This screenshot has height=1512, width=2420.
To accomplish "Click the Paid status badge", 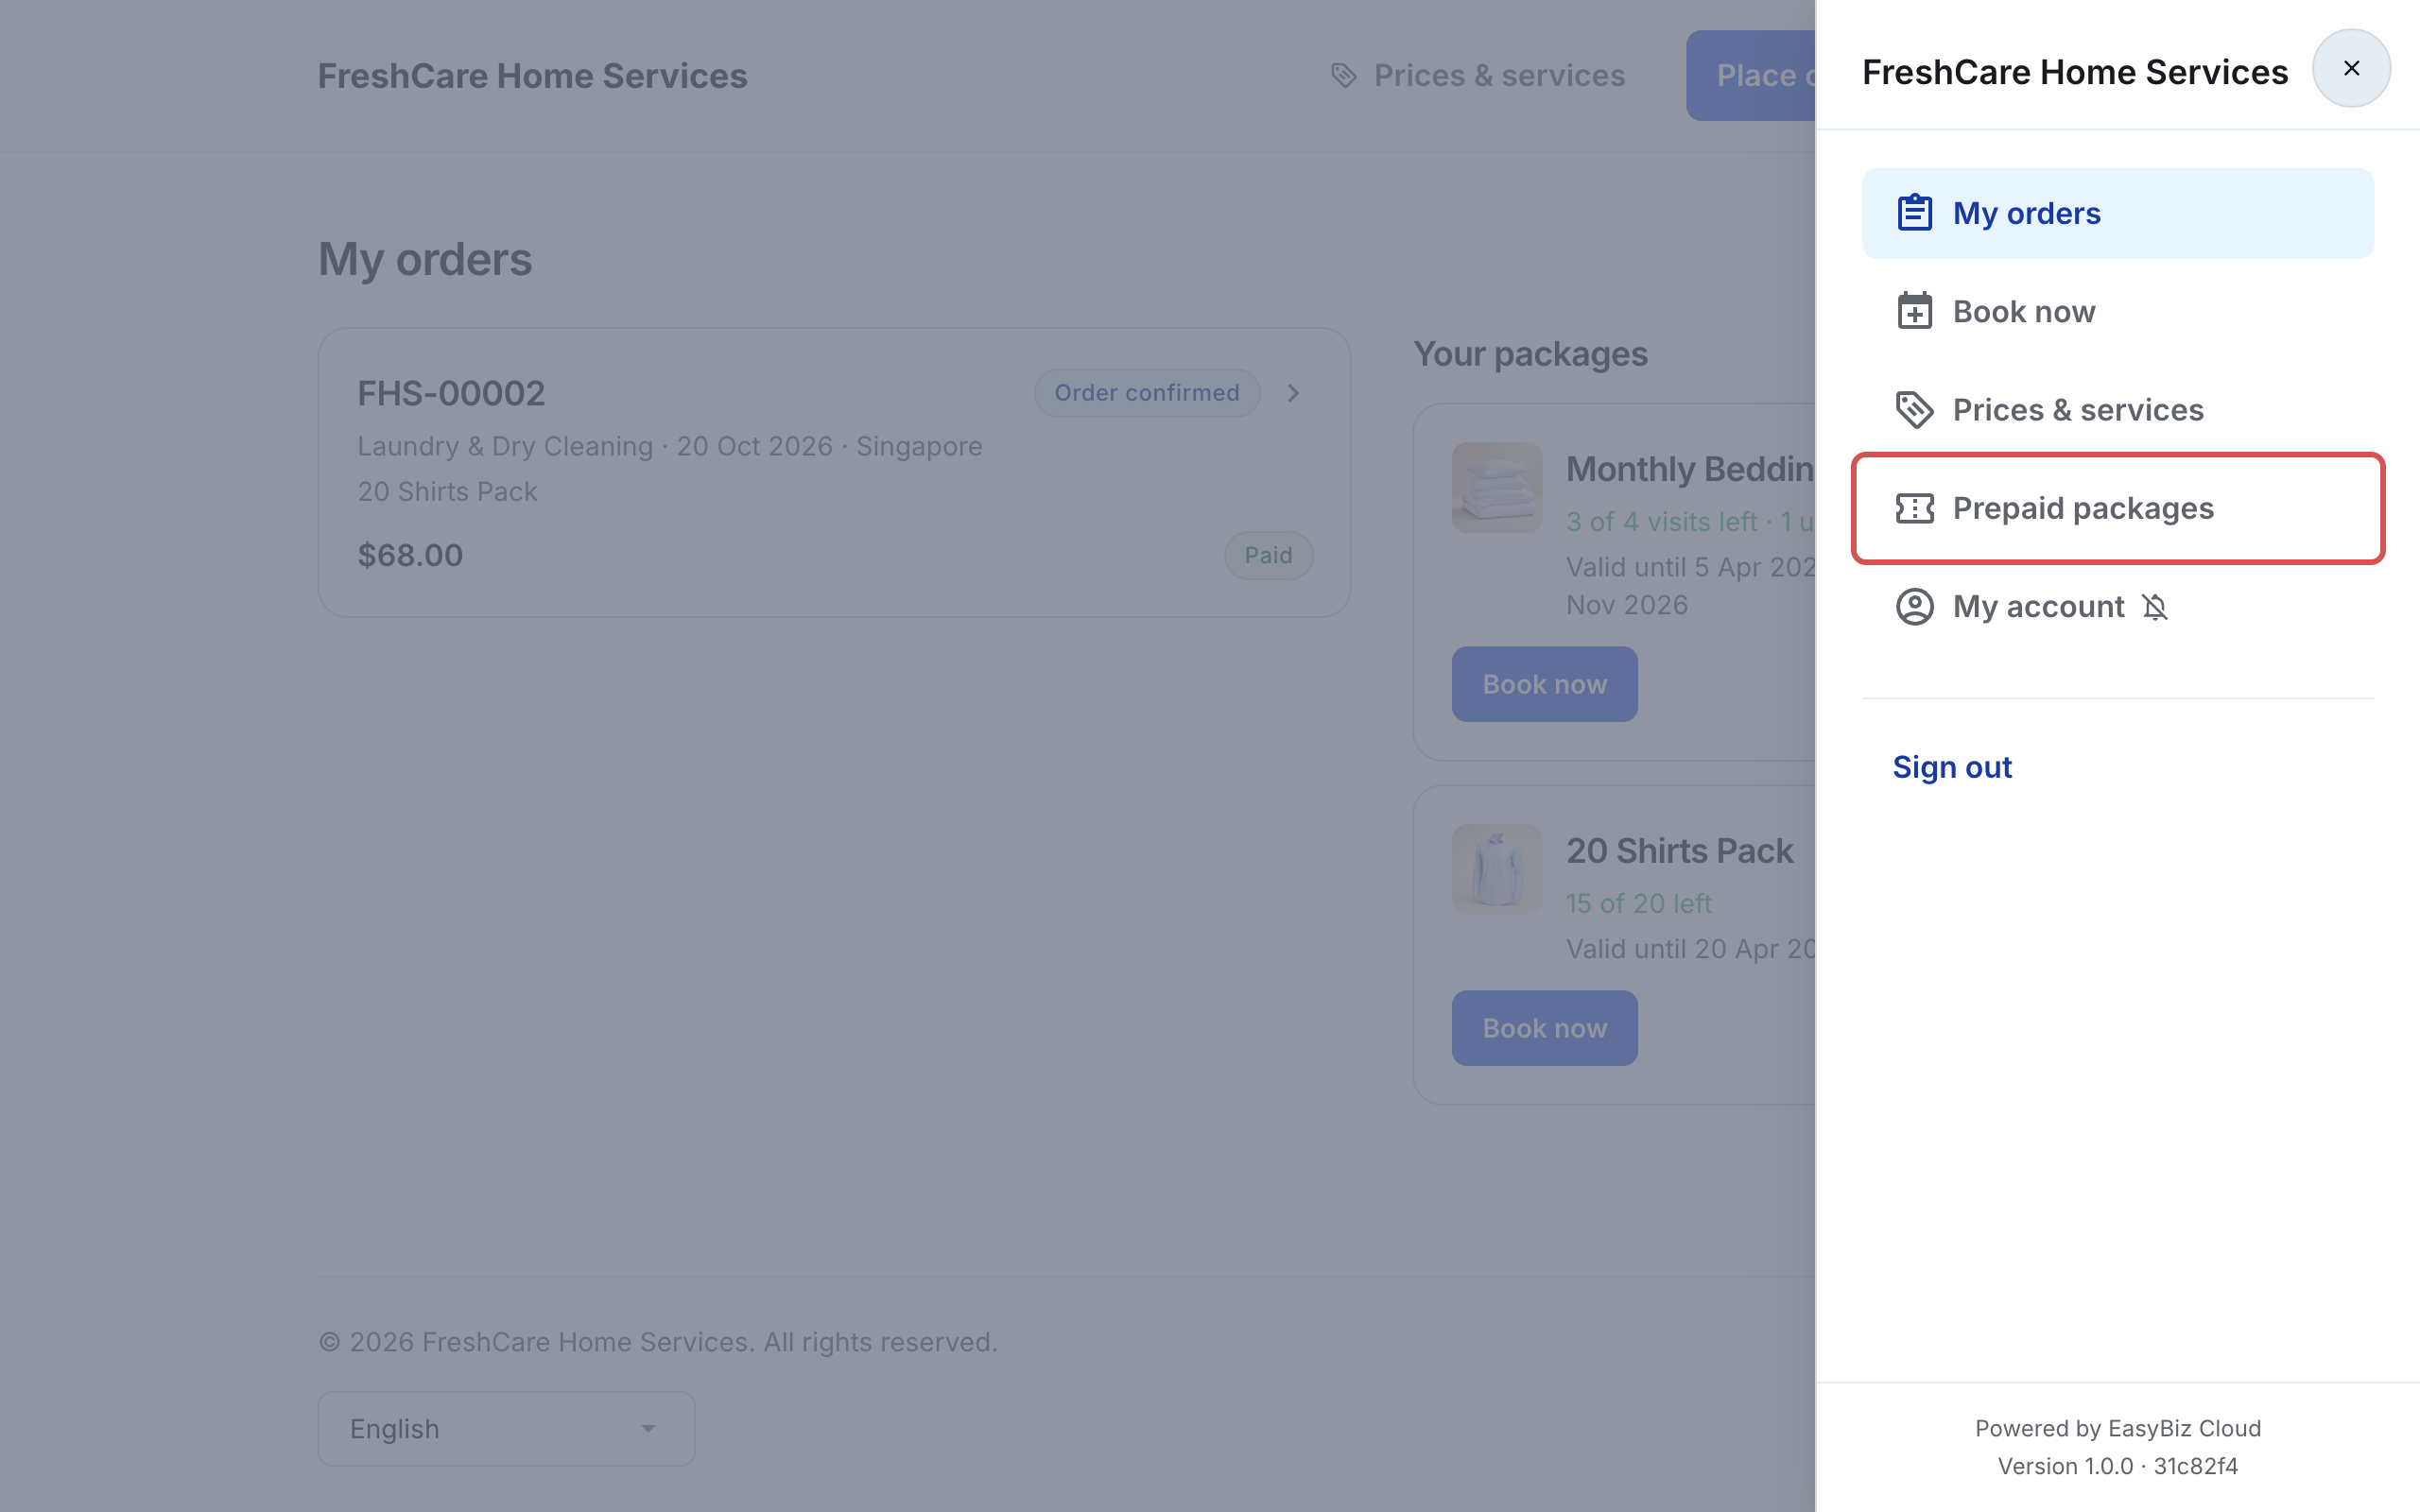I will (x=1268, y=555).
